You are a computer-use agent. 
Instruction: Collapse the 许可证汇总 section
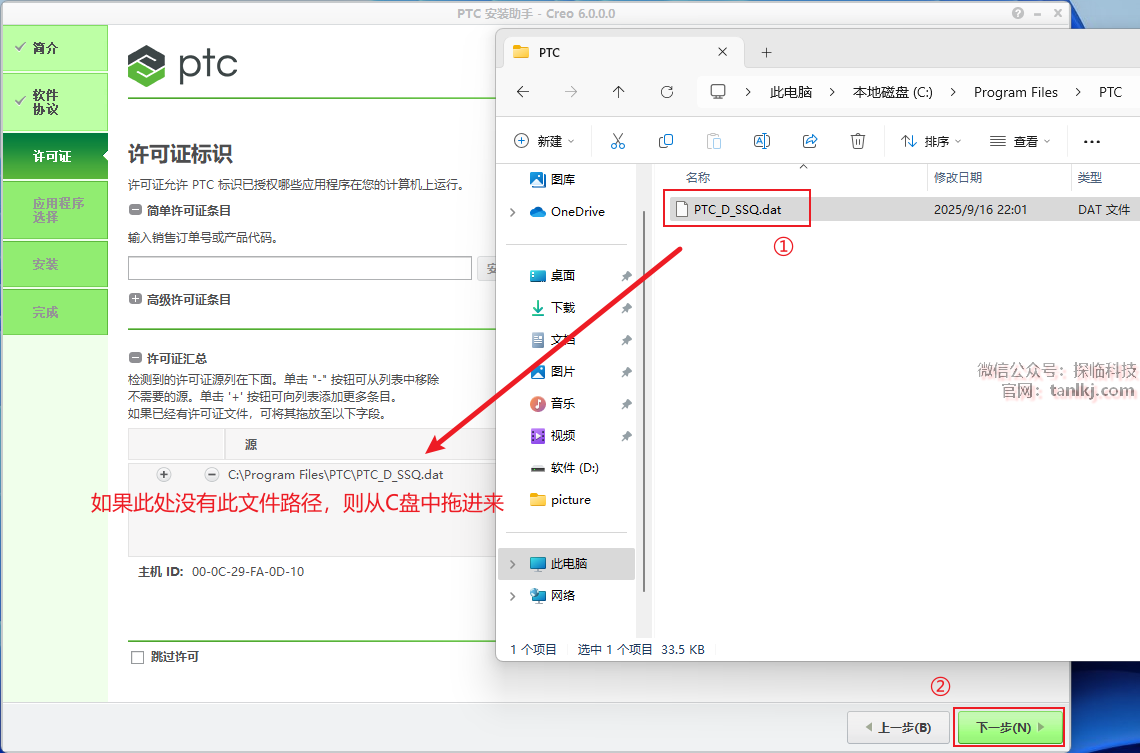pyautogui.click(x=135, y=358)
